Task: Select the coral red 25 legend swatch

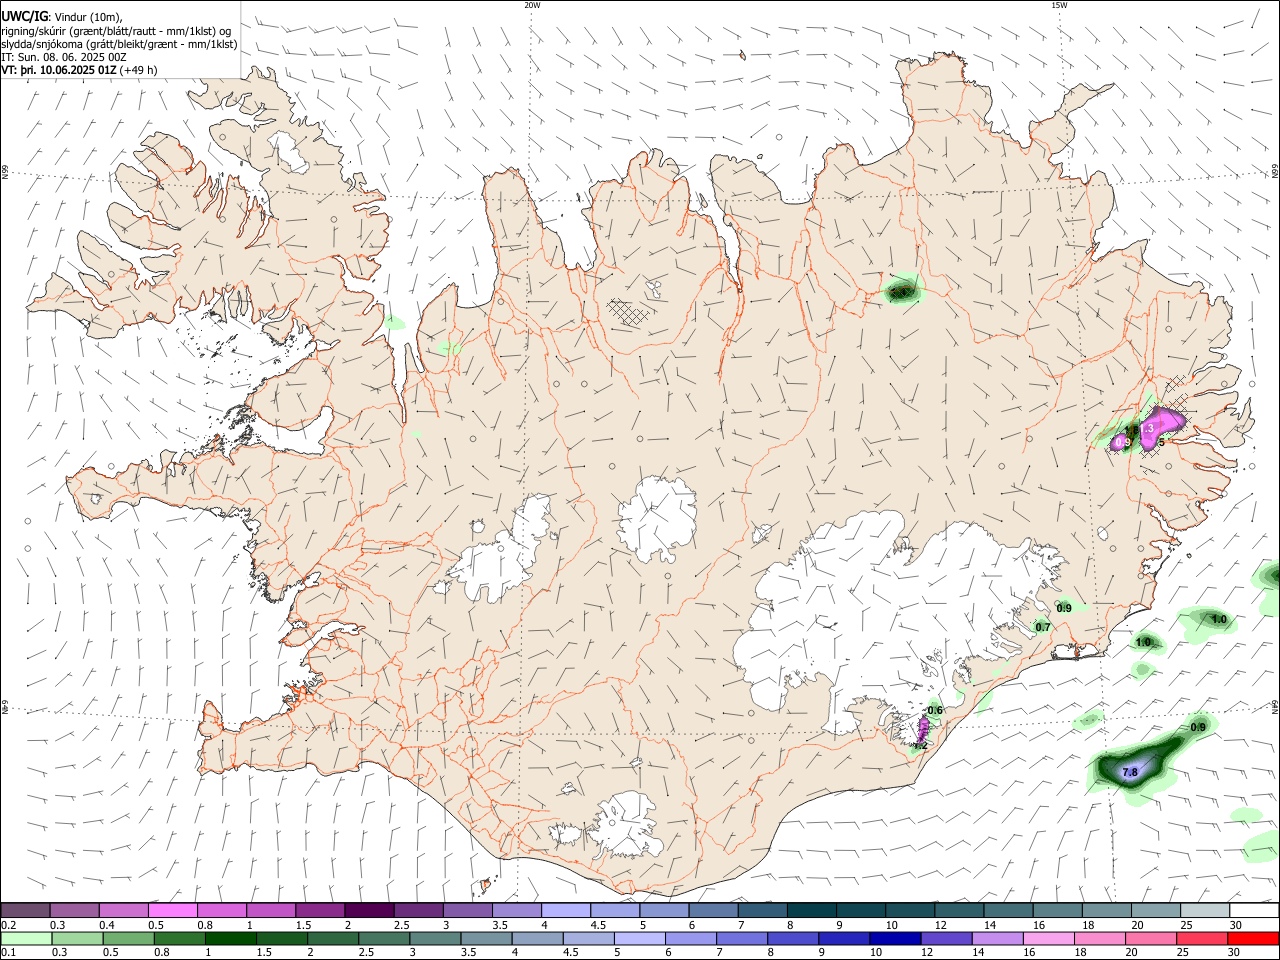Action: (x=1202, y=938)
